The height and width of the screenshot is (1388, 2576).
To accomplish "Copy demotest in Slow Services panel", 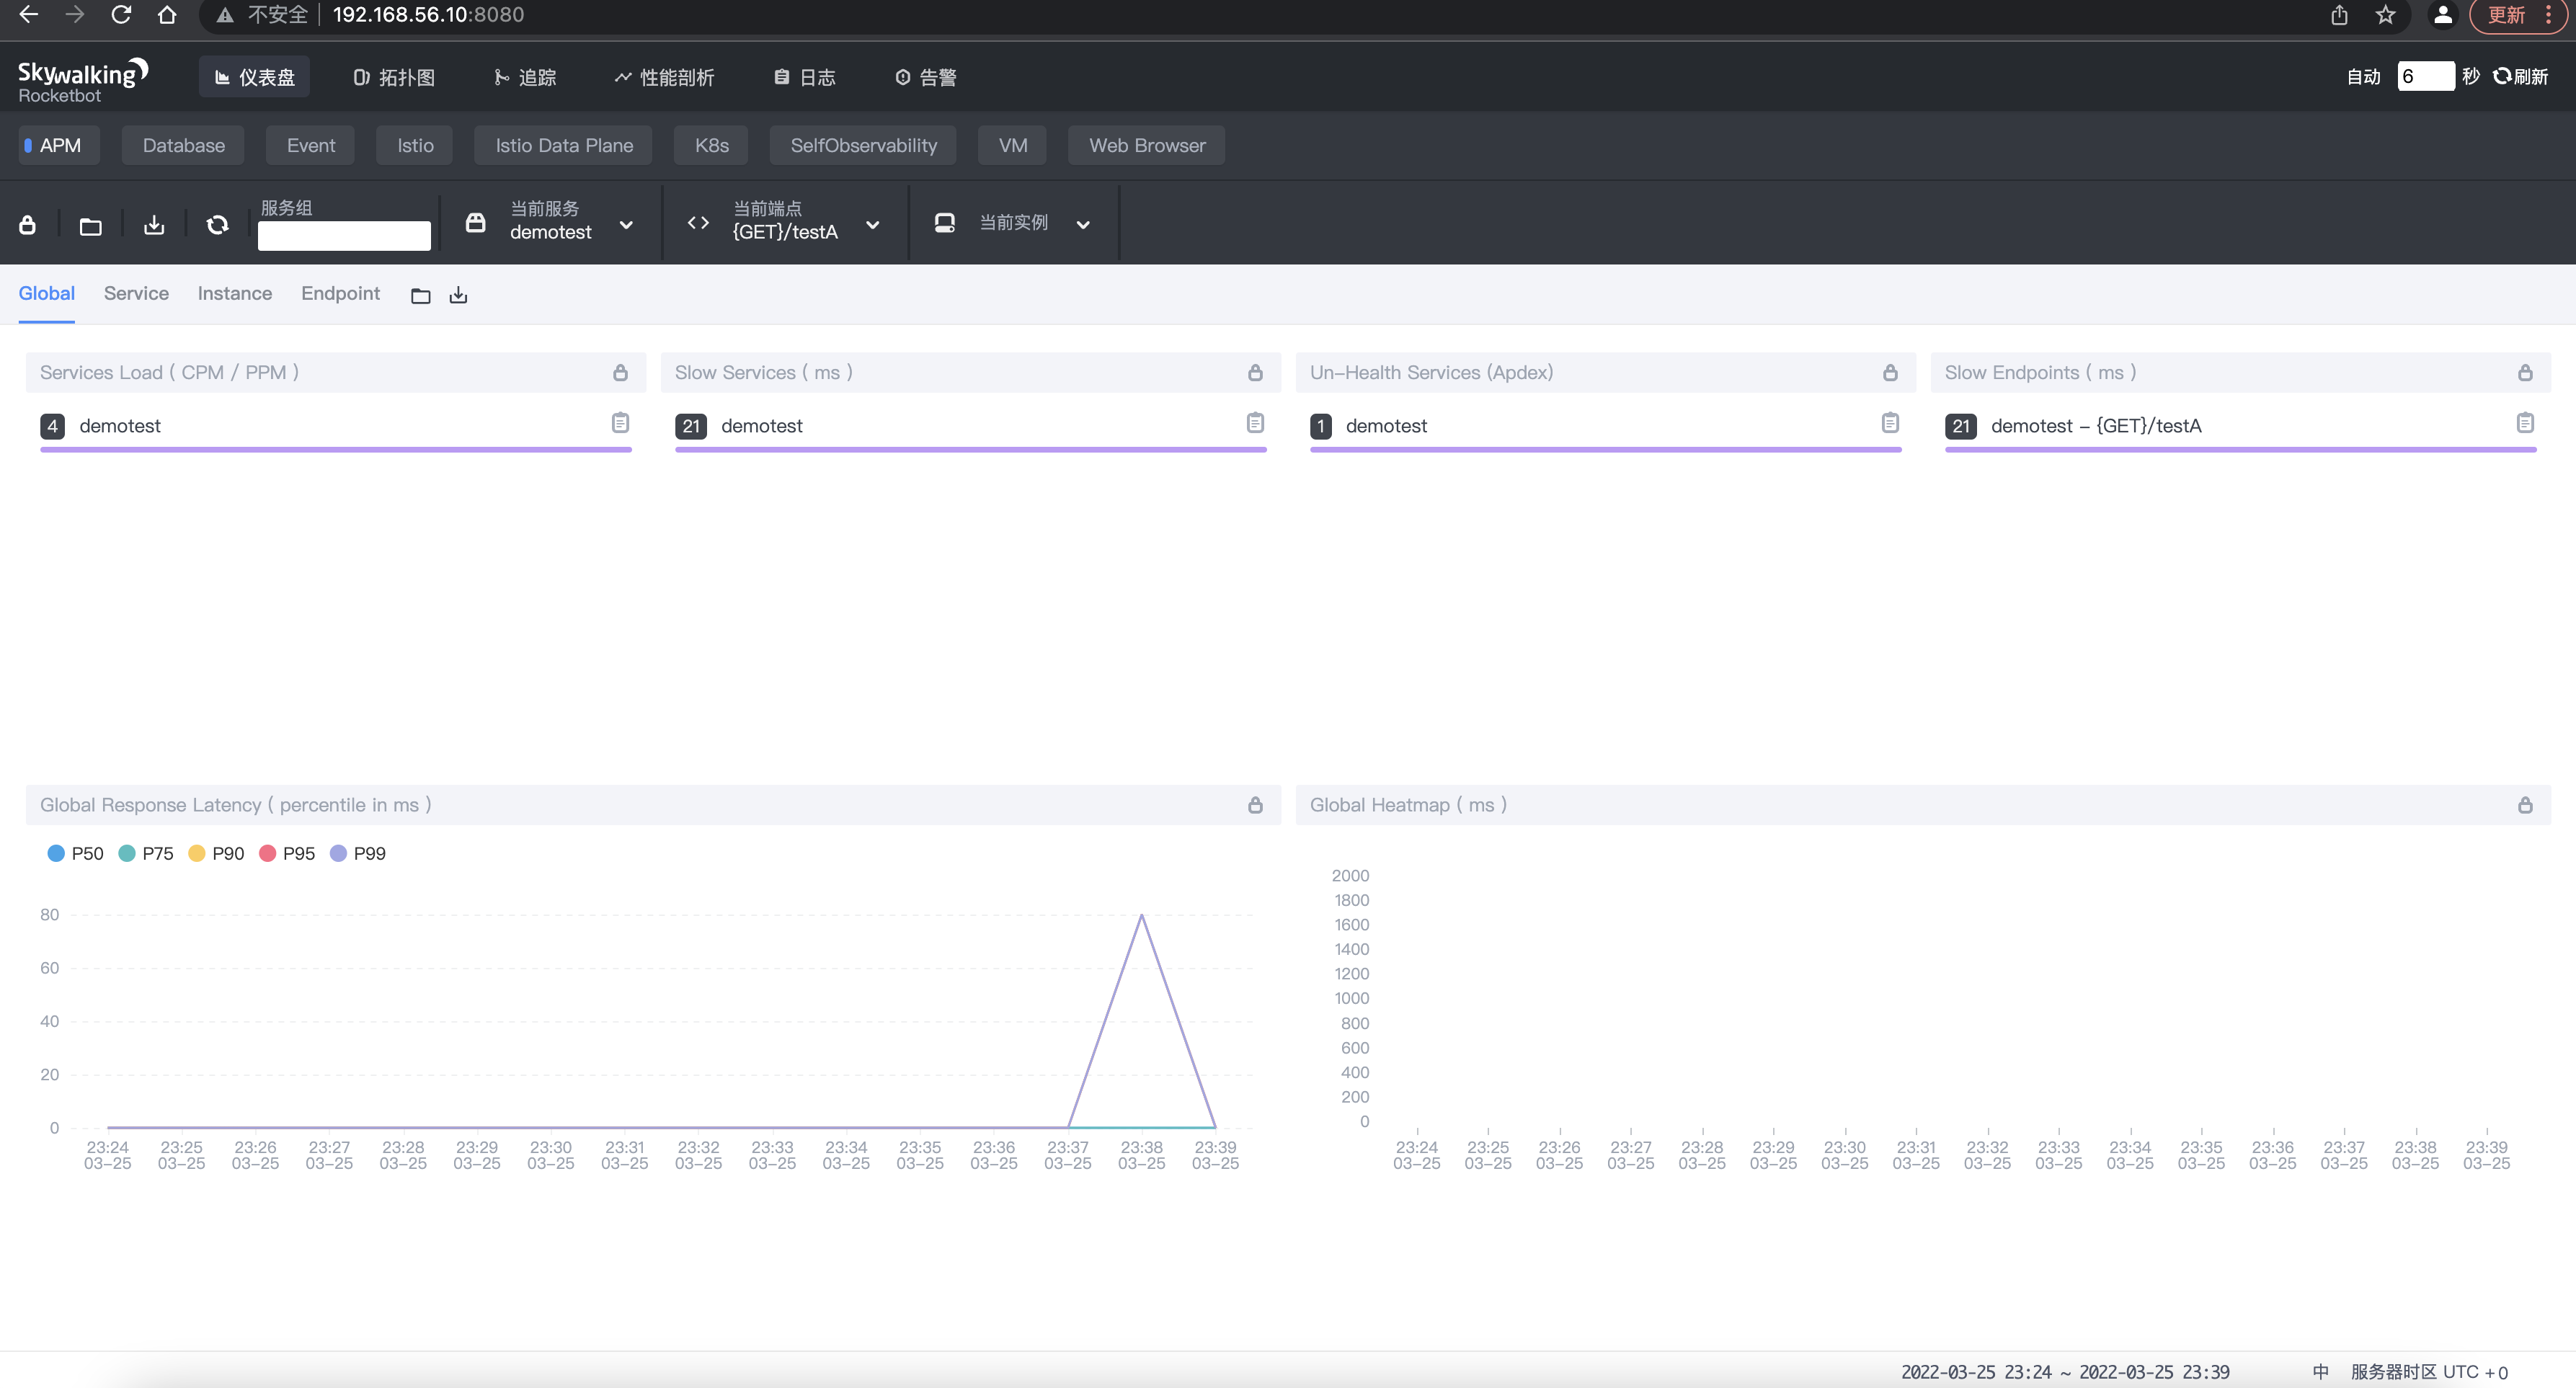I will coord(1255,423).
